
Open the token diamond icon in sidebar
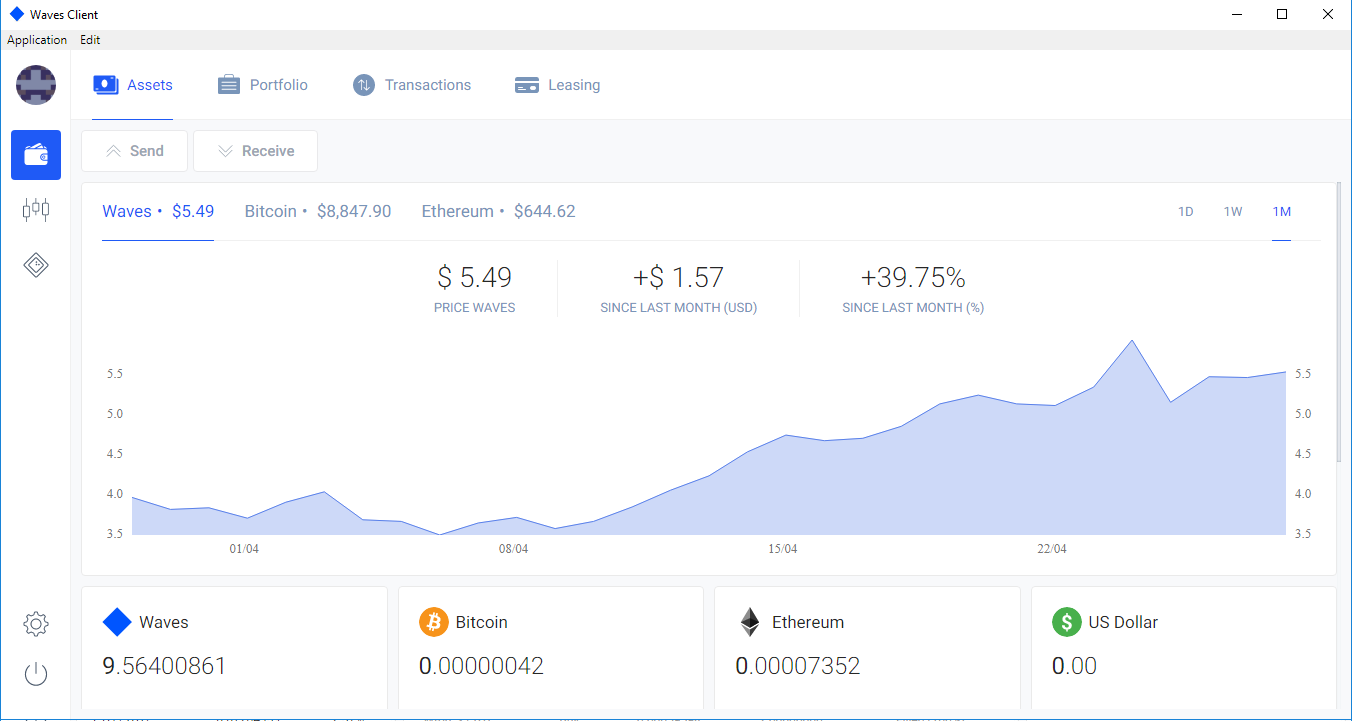(x=36, y=265)
